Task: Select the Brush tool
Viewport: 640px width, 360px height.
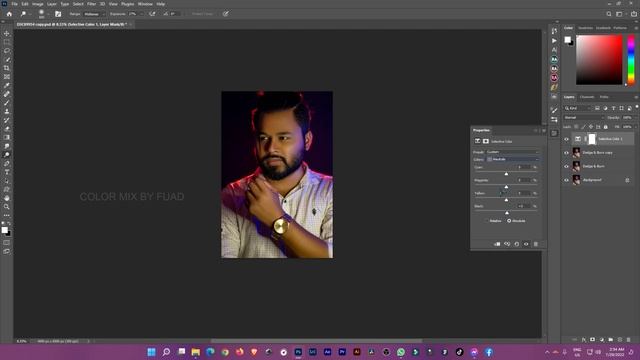Action: pos(7,102)
